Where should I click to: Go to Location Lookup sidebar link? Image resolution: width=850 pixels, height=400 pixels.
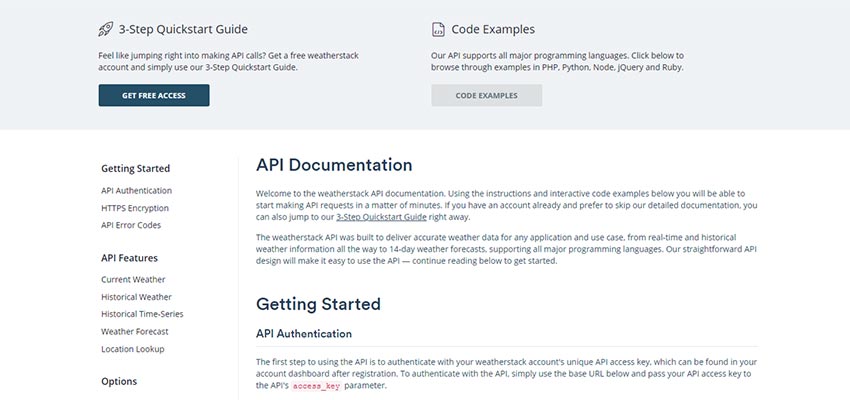[133, 349]
